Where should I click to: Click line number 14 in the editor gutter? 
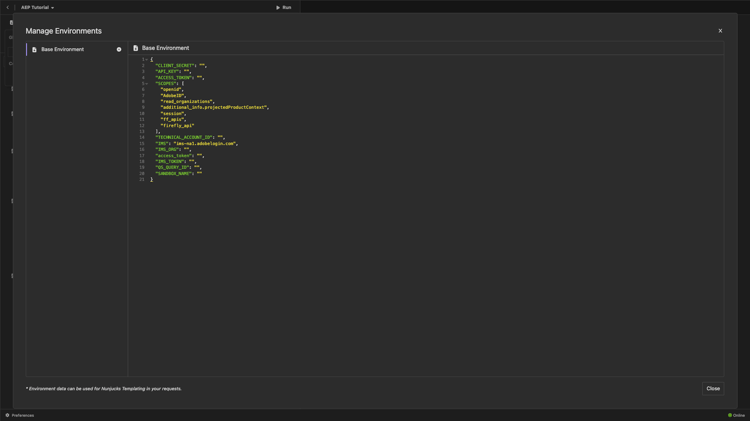click(142, 137)
